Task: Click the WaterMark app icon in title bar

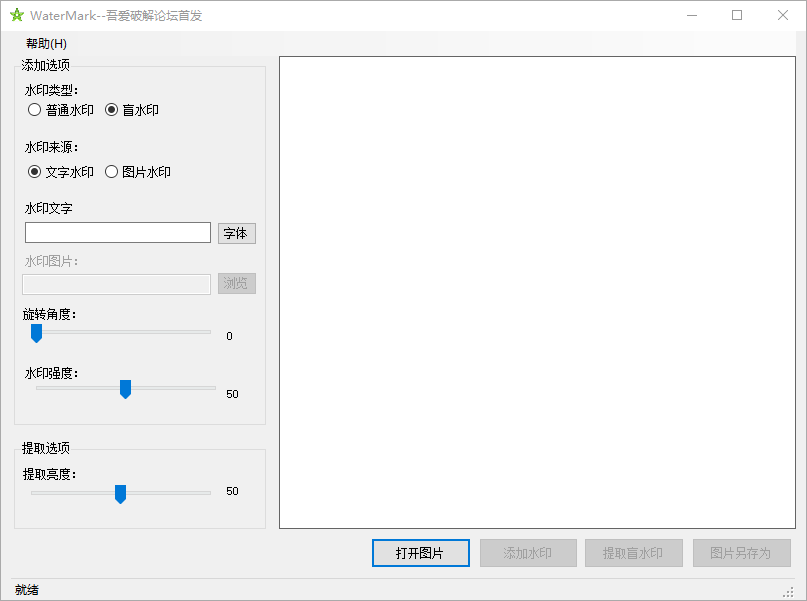Action: pyautogui.click(x=16, y=15)
